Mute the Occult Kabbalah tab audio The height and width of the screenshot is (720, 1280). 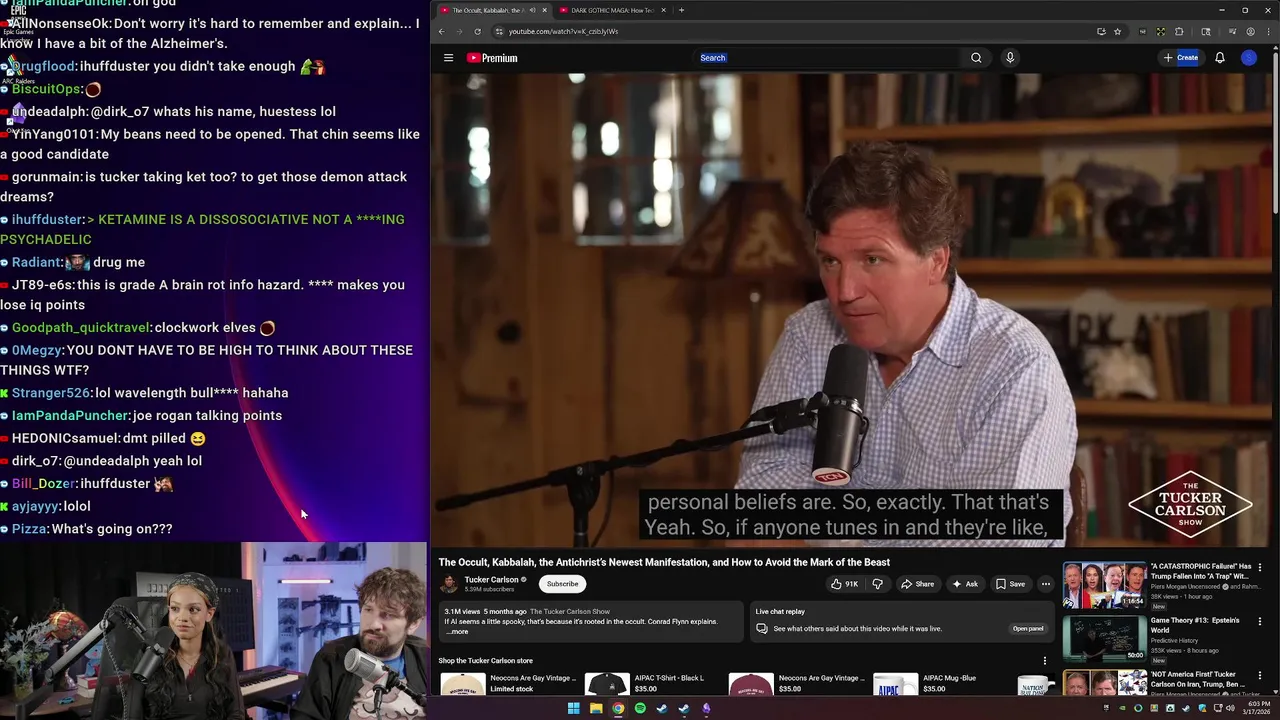coord(533,10)
